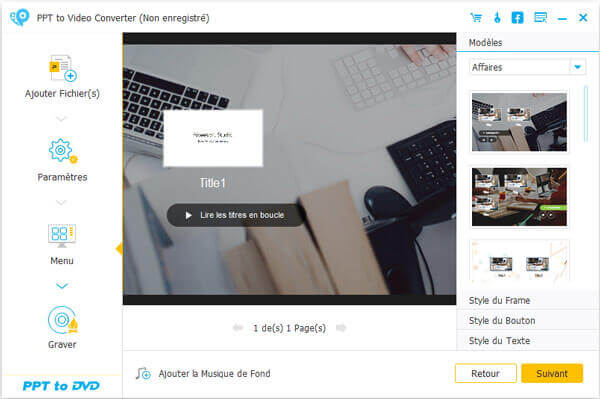Click the Retour button

(486, 373)
